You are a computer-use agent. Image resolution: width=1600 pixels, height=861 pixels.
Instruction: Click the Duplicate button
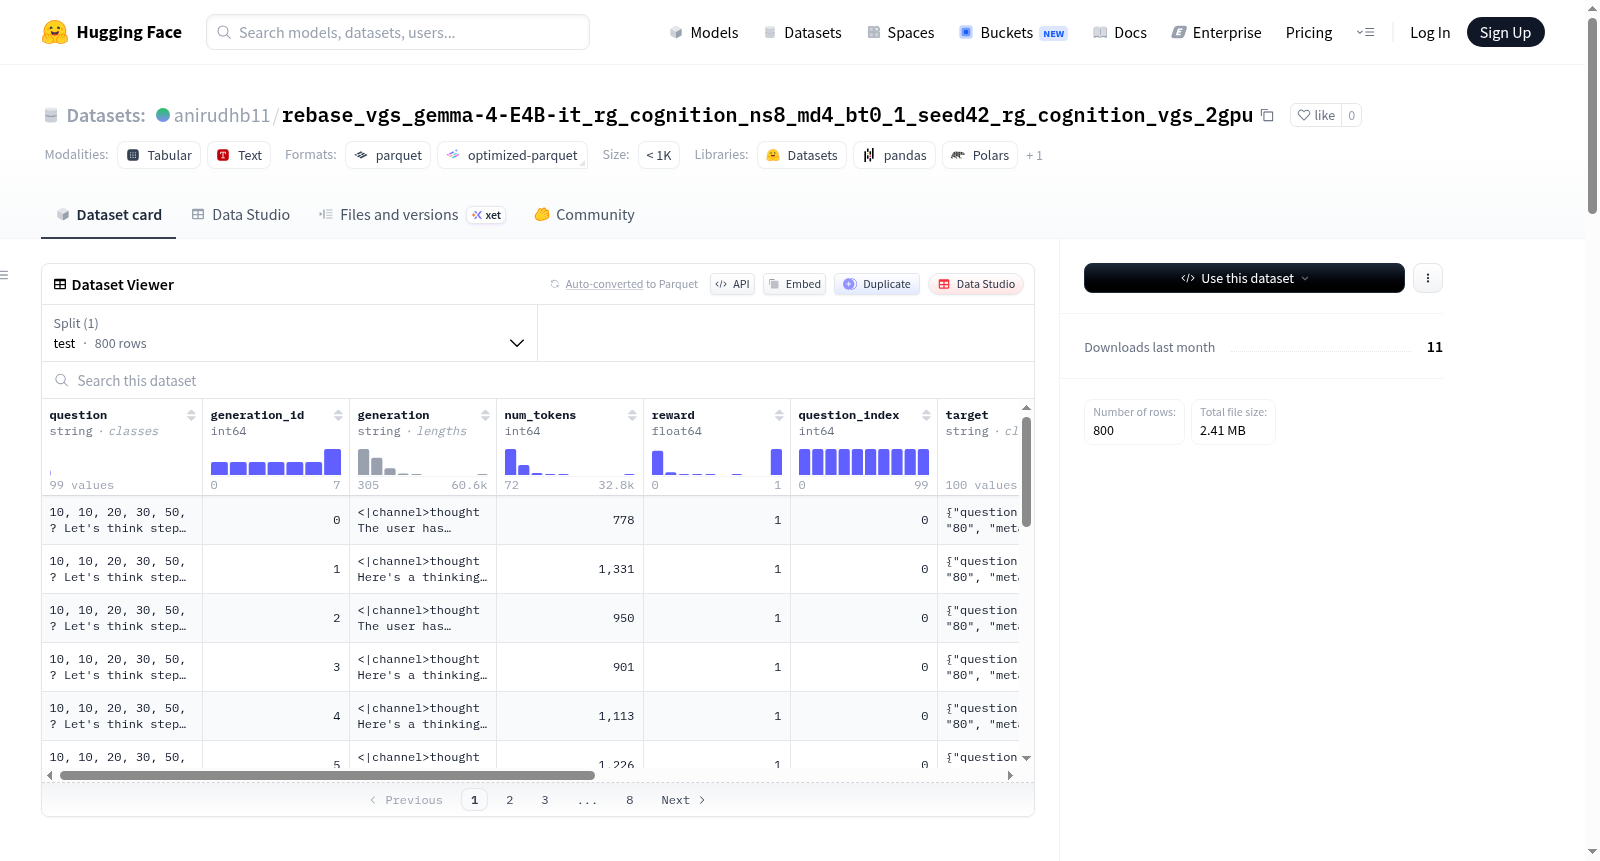(877, 284)
